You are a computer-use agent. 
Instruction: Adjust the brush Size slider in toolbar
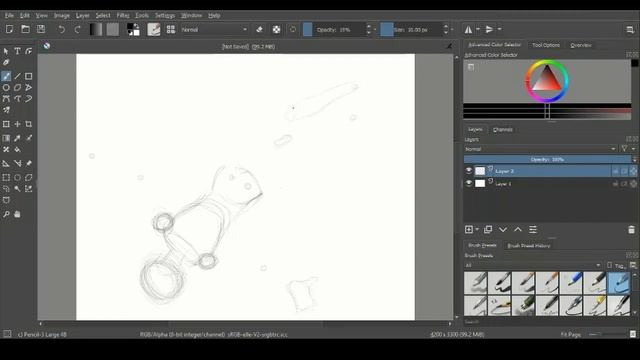tap(411, 29)
